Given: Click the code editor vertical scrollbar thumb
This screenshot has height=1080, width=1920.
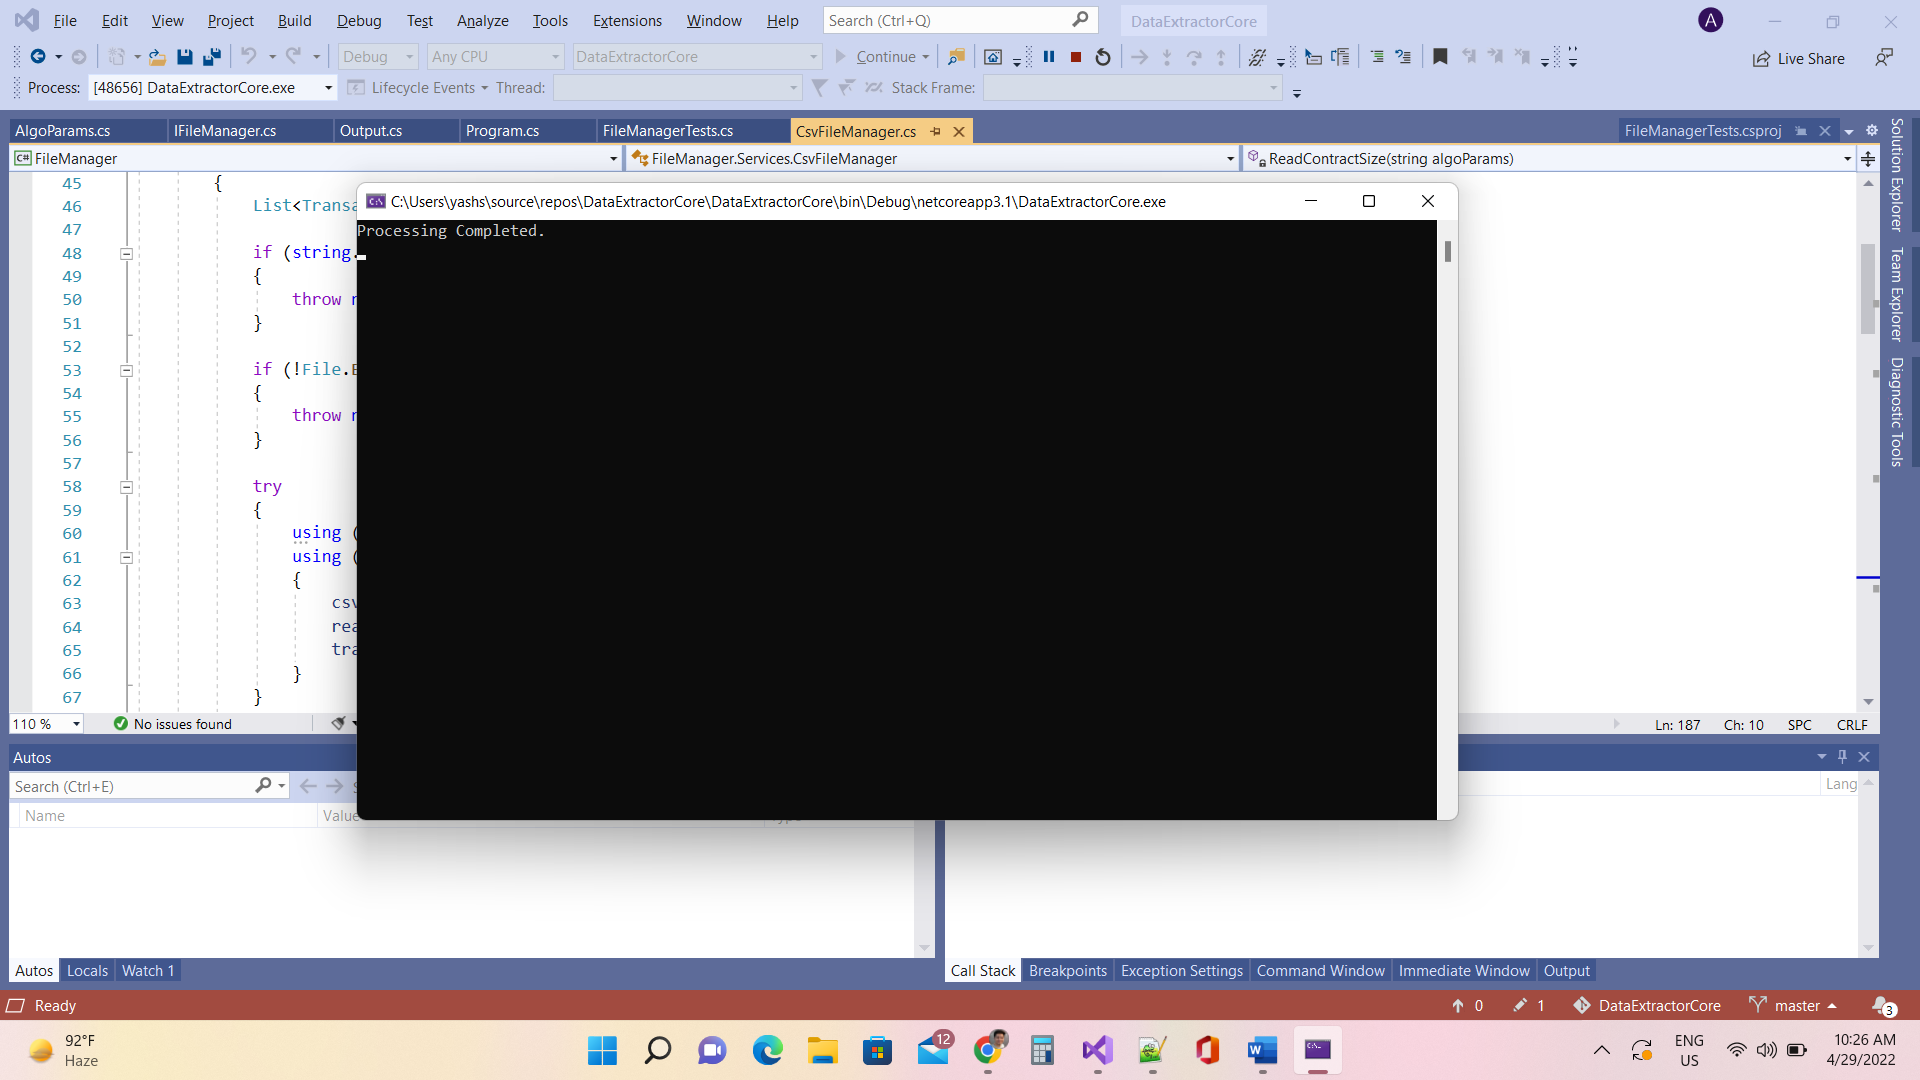Looking at the screenshot, I should (1867, 289).
